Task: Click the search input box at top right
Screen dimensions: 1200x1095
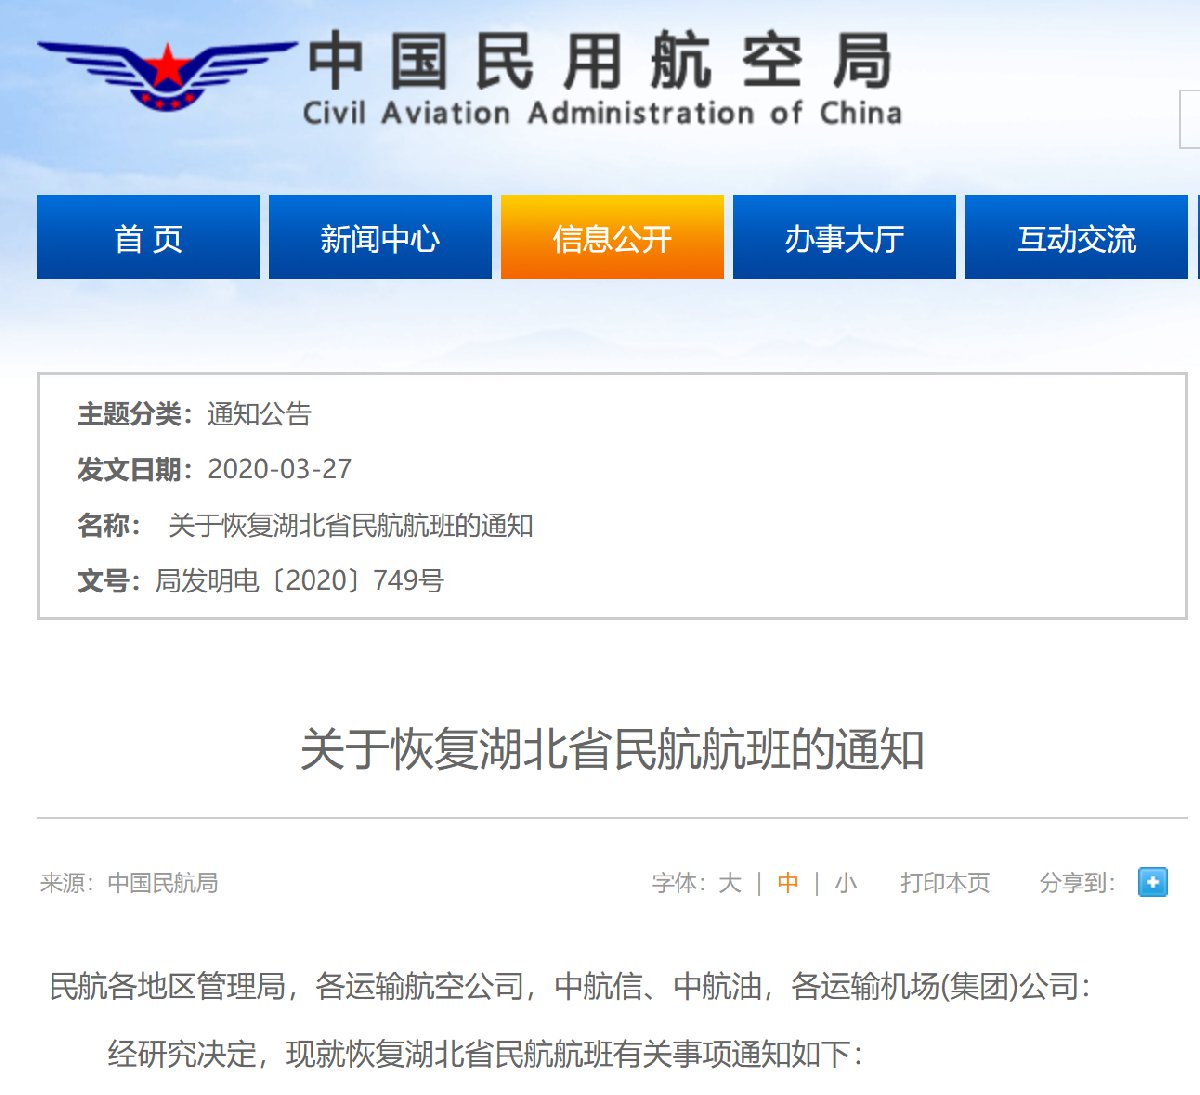Action: [1190, 119]
